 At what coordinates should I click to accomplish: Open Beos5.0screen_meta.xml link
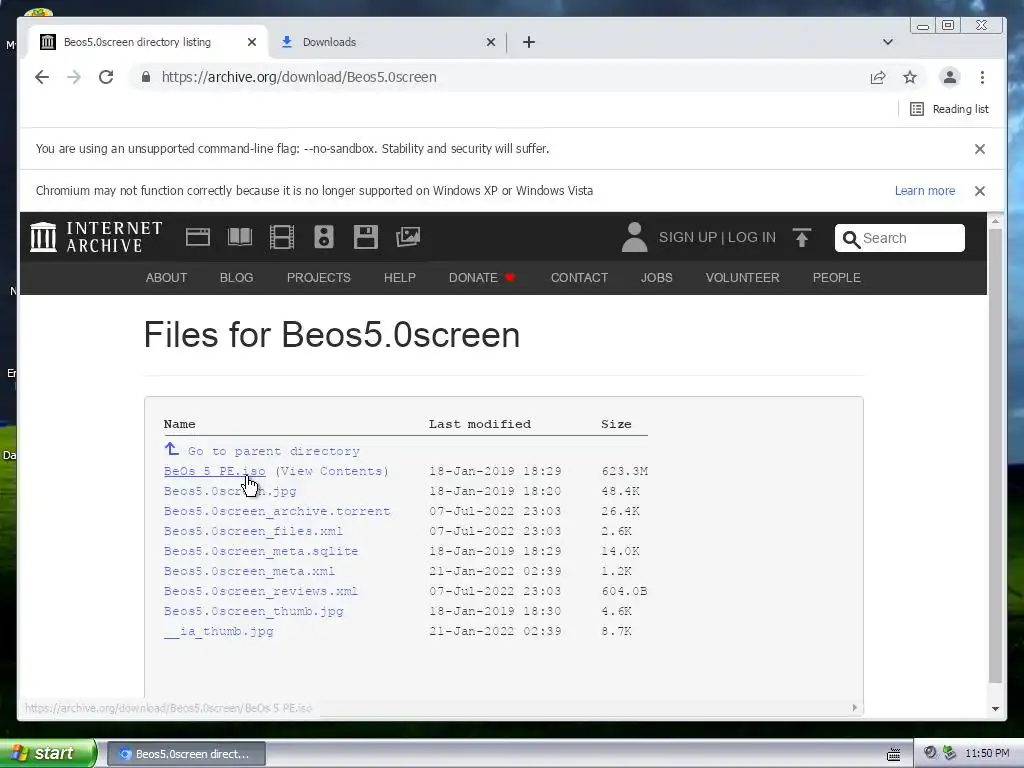pos(249,571)
